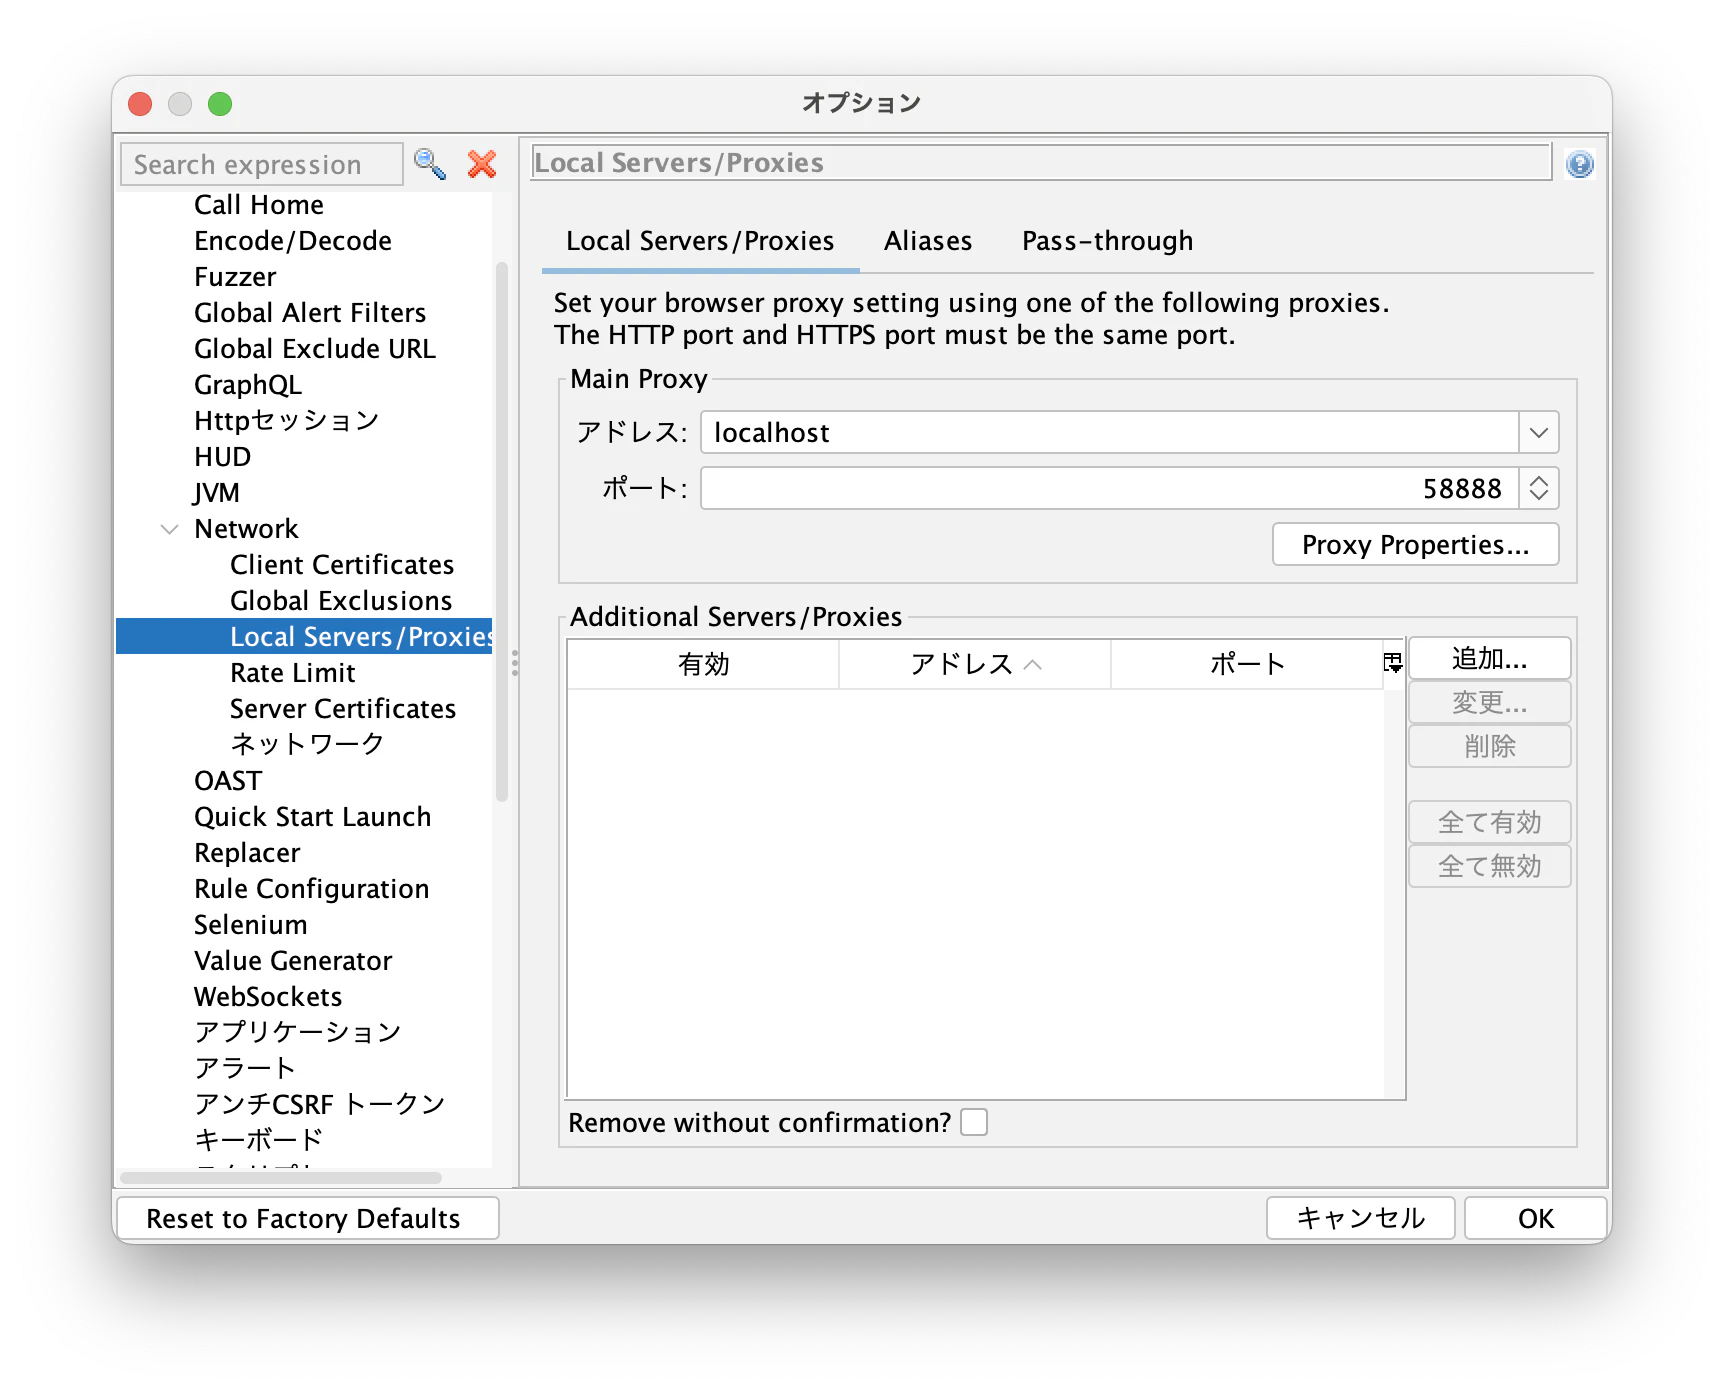This screenshot has width=1724, height=1392.
Task: Open Client Certificates under Network
Action: (342, 565)
